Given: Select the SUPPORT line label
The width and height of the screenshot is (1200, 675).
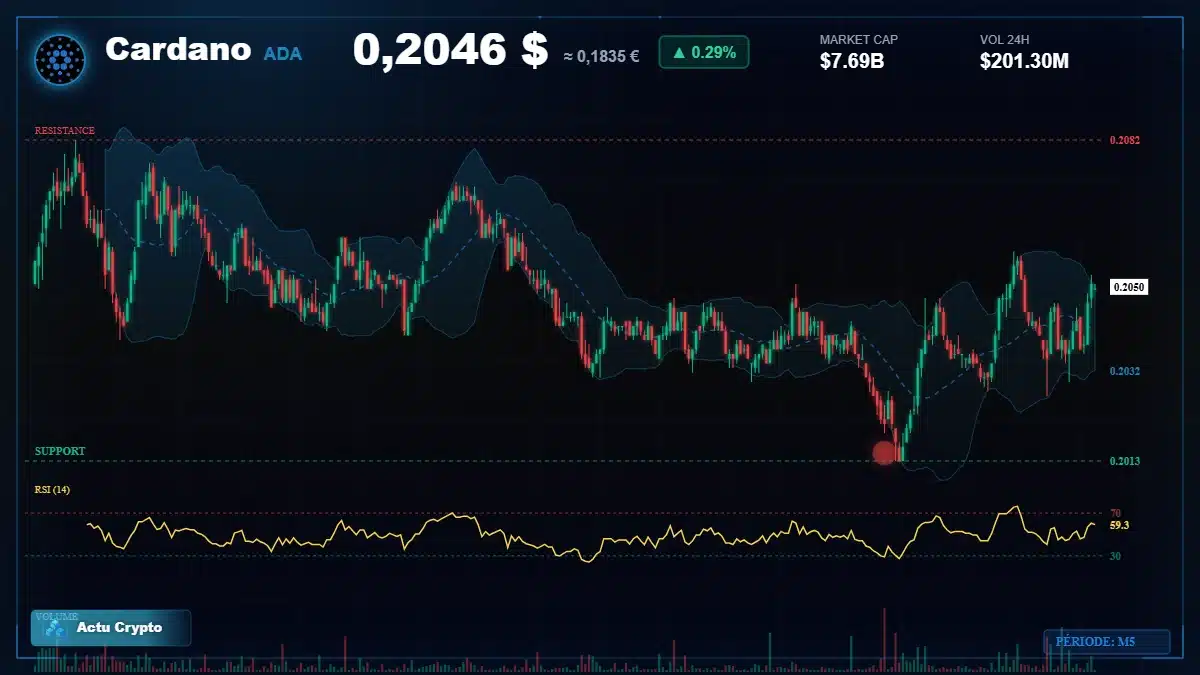Looking at the screenshot, I should coord(60,451).
